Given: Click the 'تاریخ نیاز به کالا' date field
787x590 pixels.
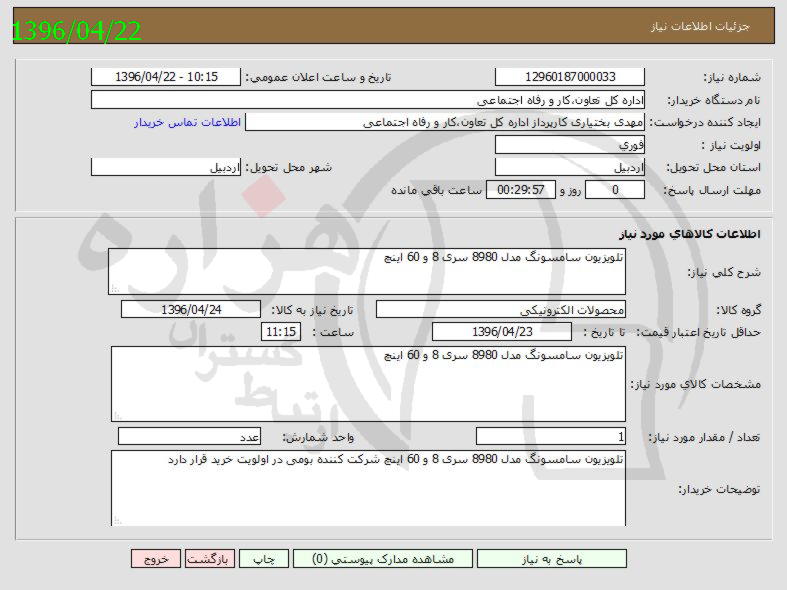Looking at the screenshot, I should [191, 310].
